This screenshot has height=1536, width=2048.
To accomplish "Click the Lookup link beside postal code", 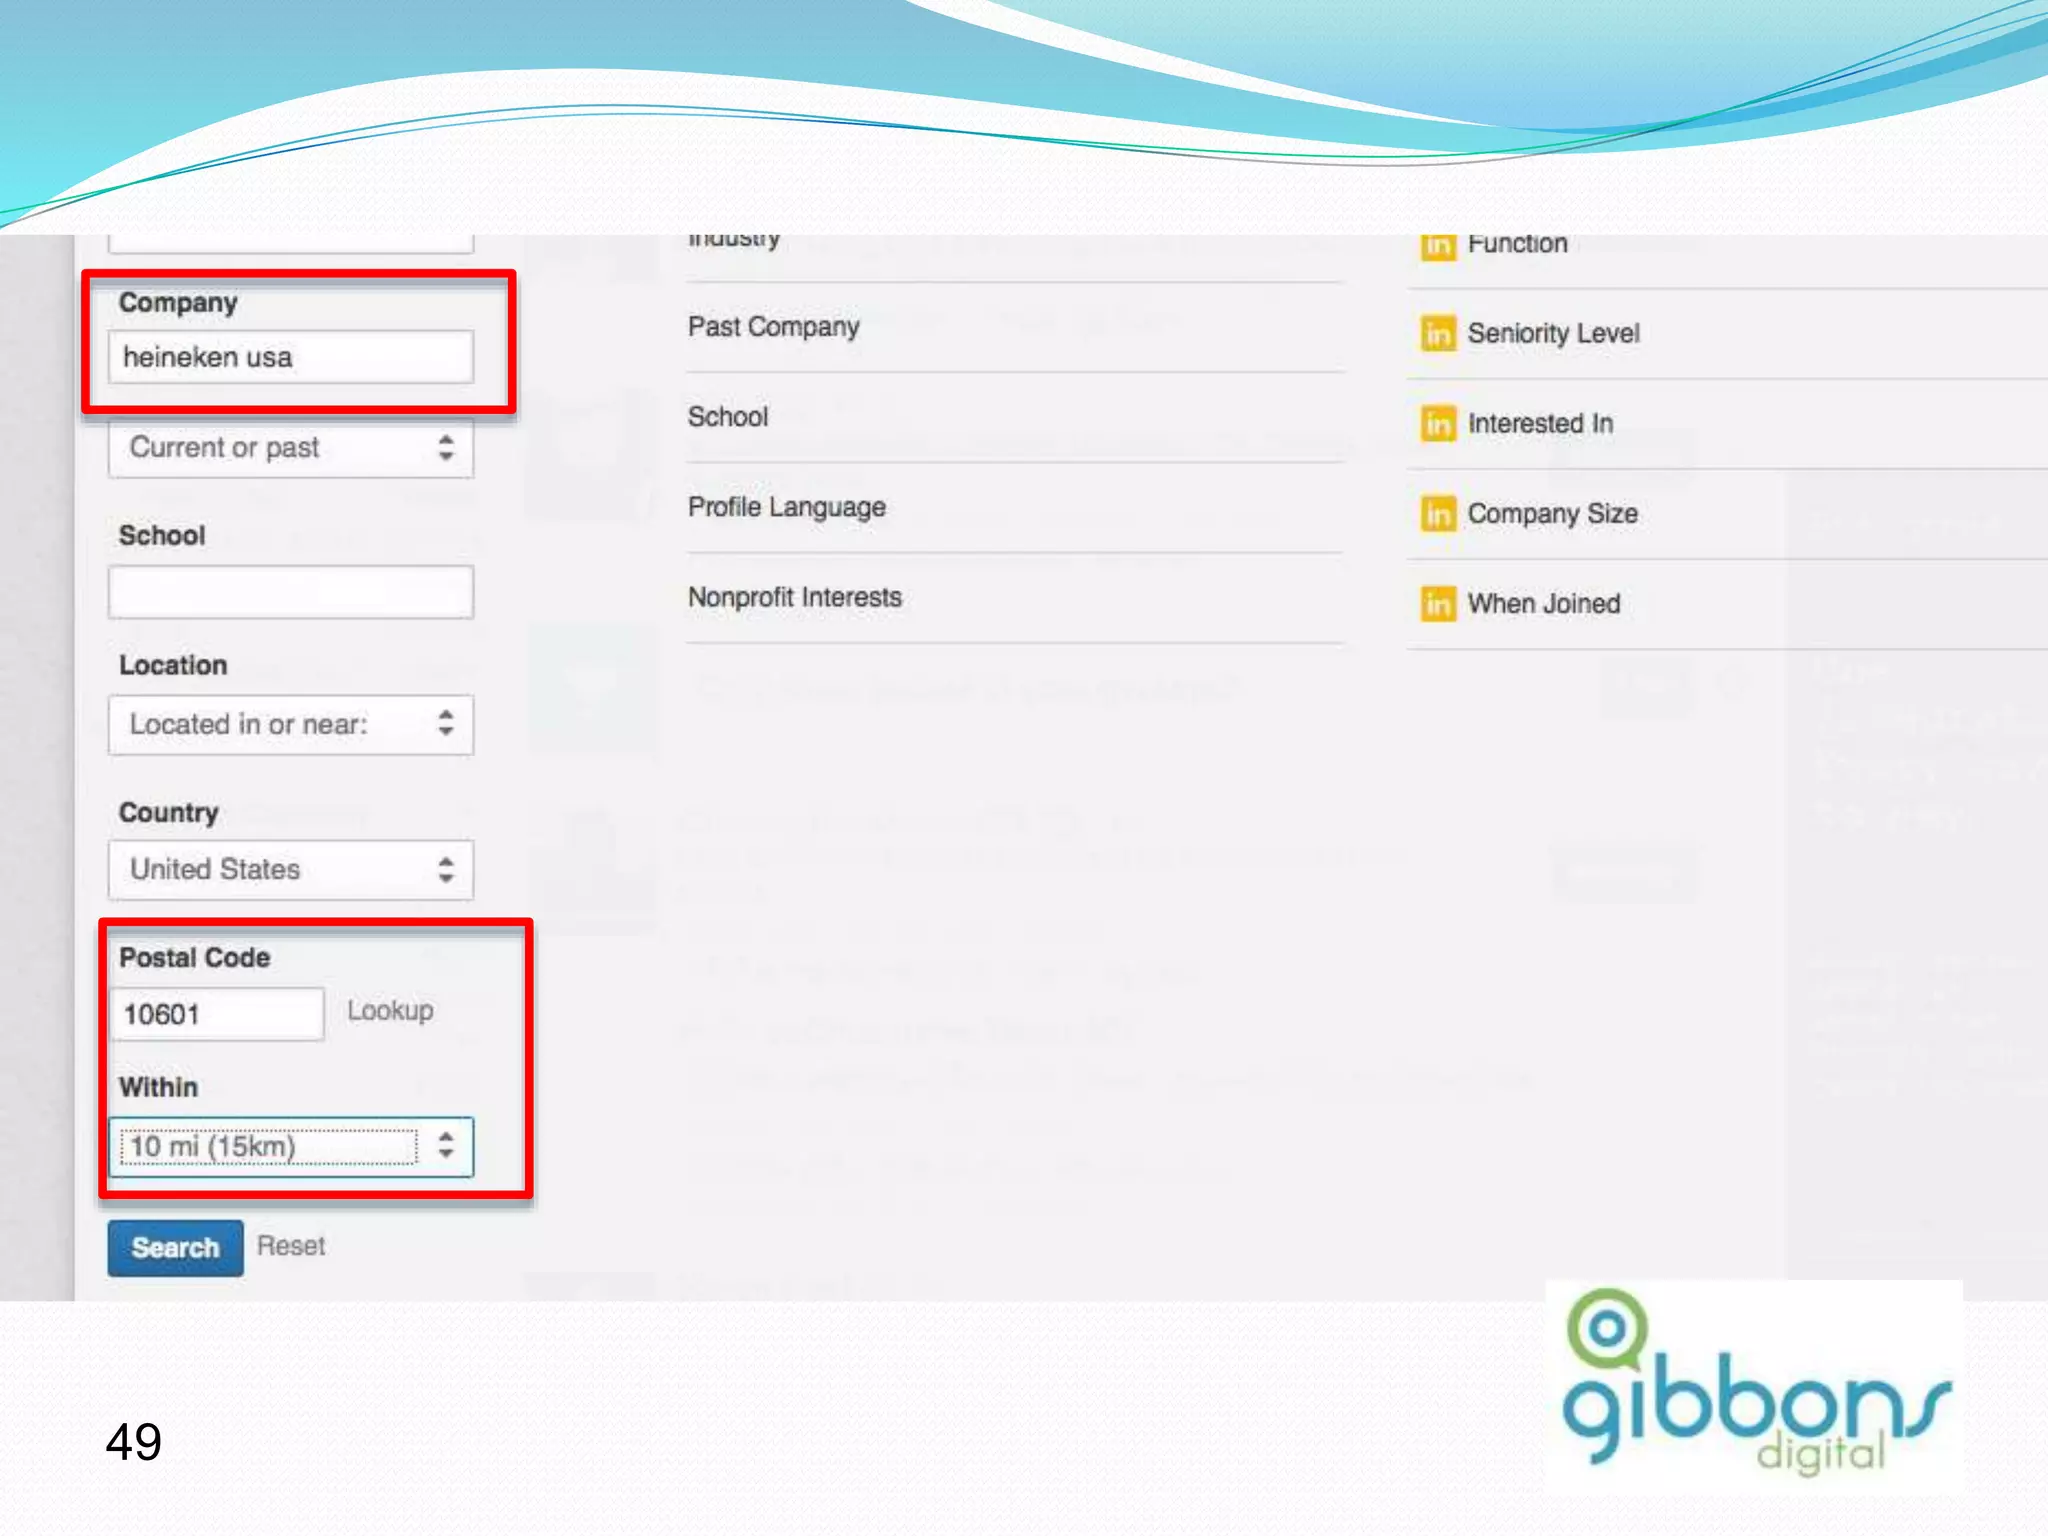I will click(x=390, y=1011).
